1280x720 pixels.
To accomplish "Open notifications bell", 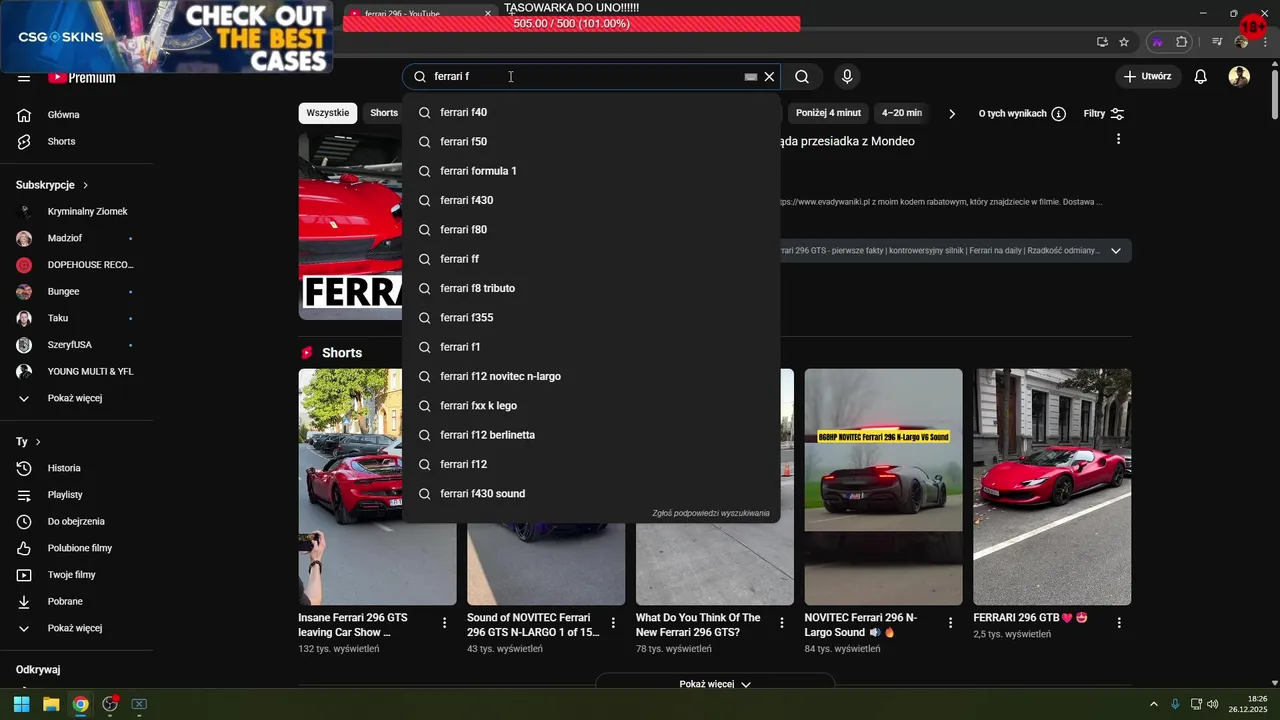I will 1201,77.
